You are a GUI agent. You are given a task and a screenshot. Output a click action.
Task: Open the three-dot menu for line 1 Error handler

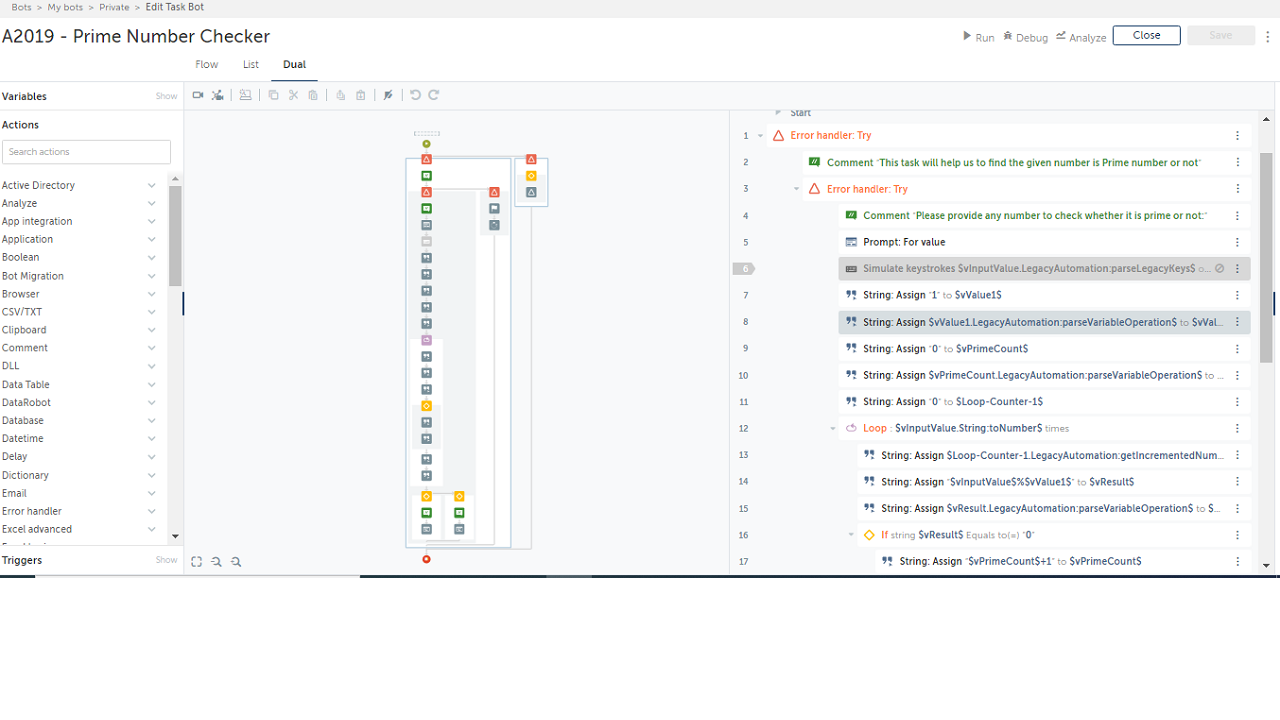(x=1237, y=136)
